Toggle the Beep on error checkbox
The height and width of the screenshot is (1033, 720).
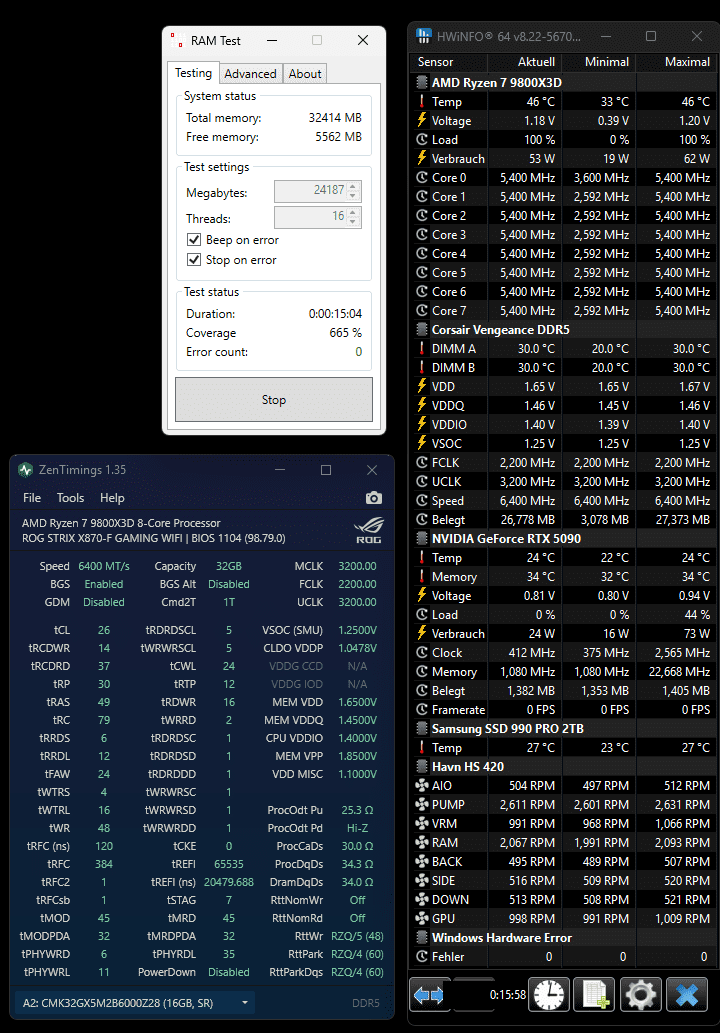click(194, 240)
